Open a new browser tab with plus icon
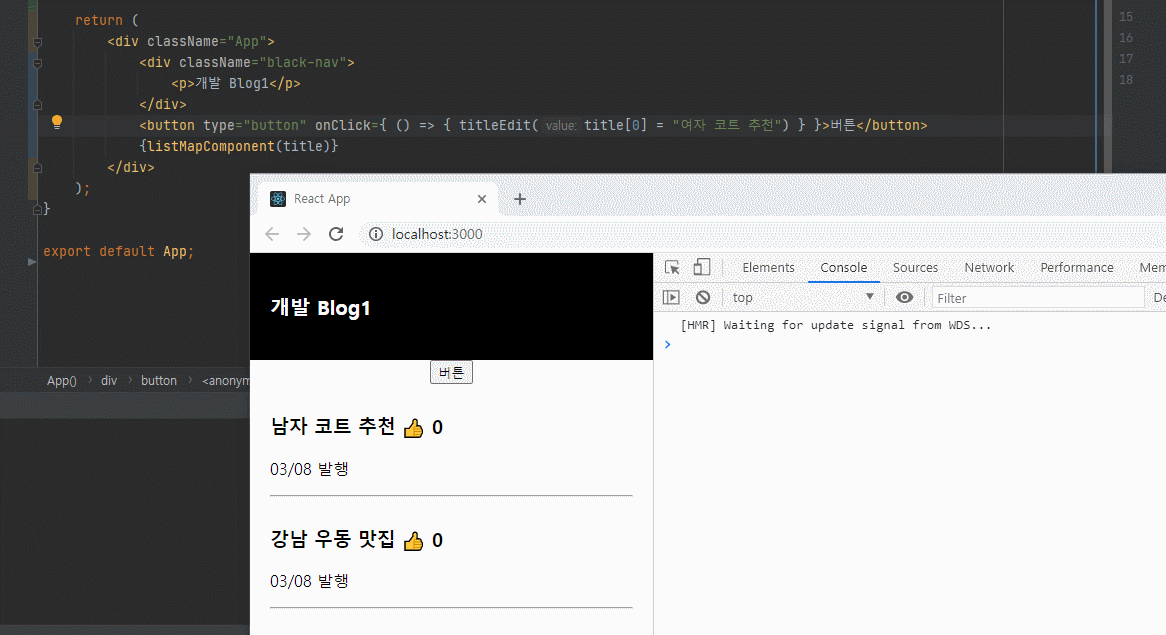1166x635 pixels. [x=520, y=199]
